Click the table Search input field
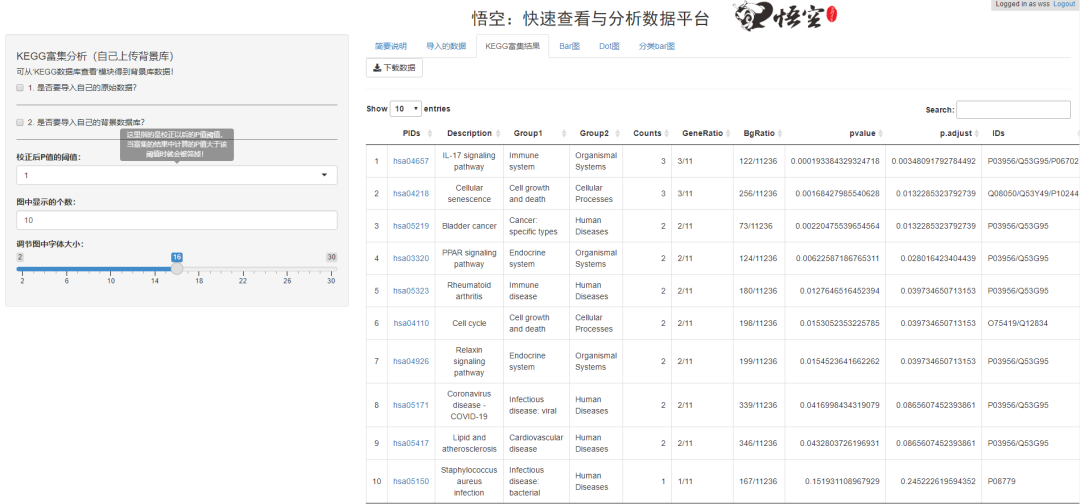 [1013, 109]
